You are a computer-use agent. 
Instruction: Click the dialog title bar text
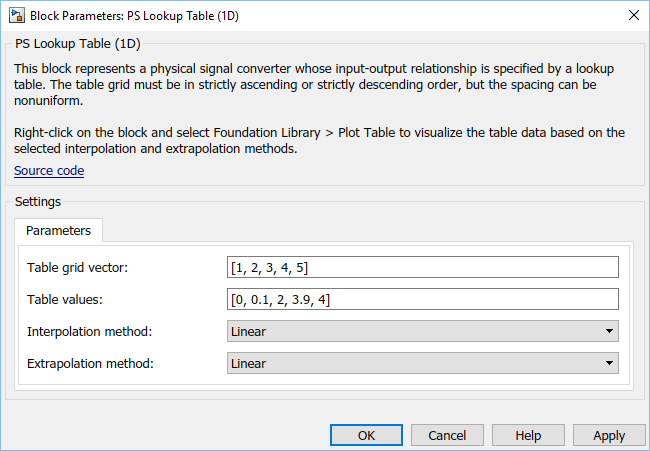tap(134, 16)
